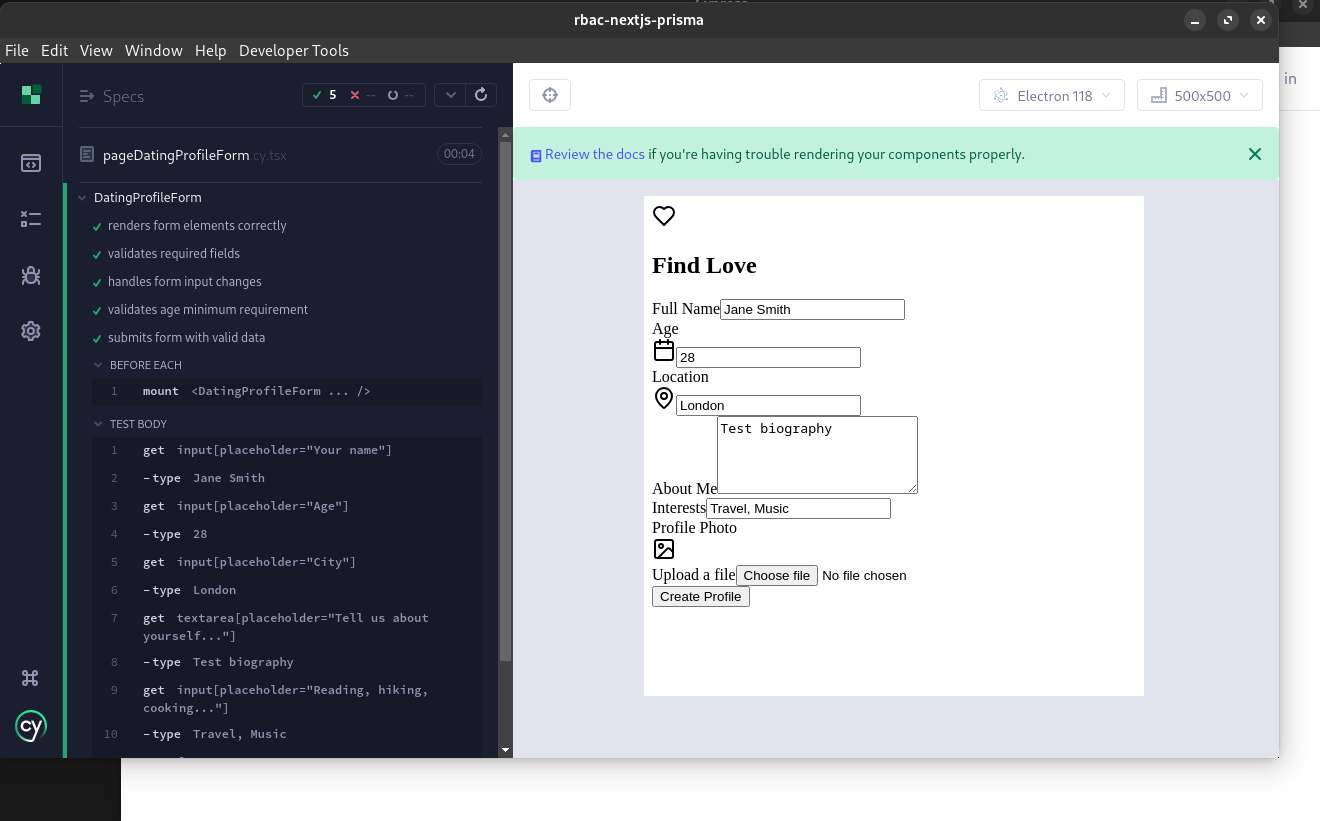Viewport: 1320px width, 821px height.
Task: Open the Window menu
Action: (154, 50)
